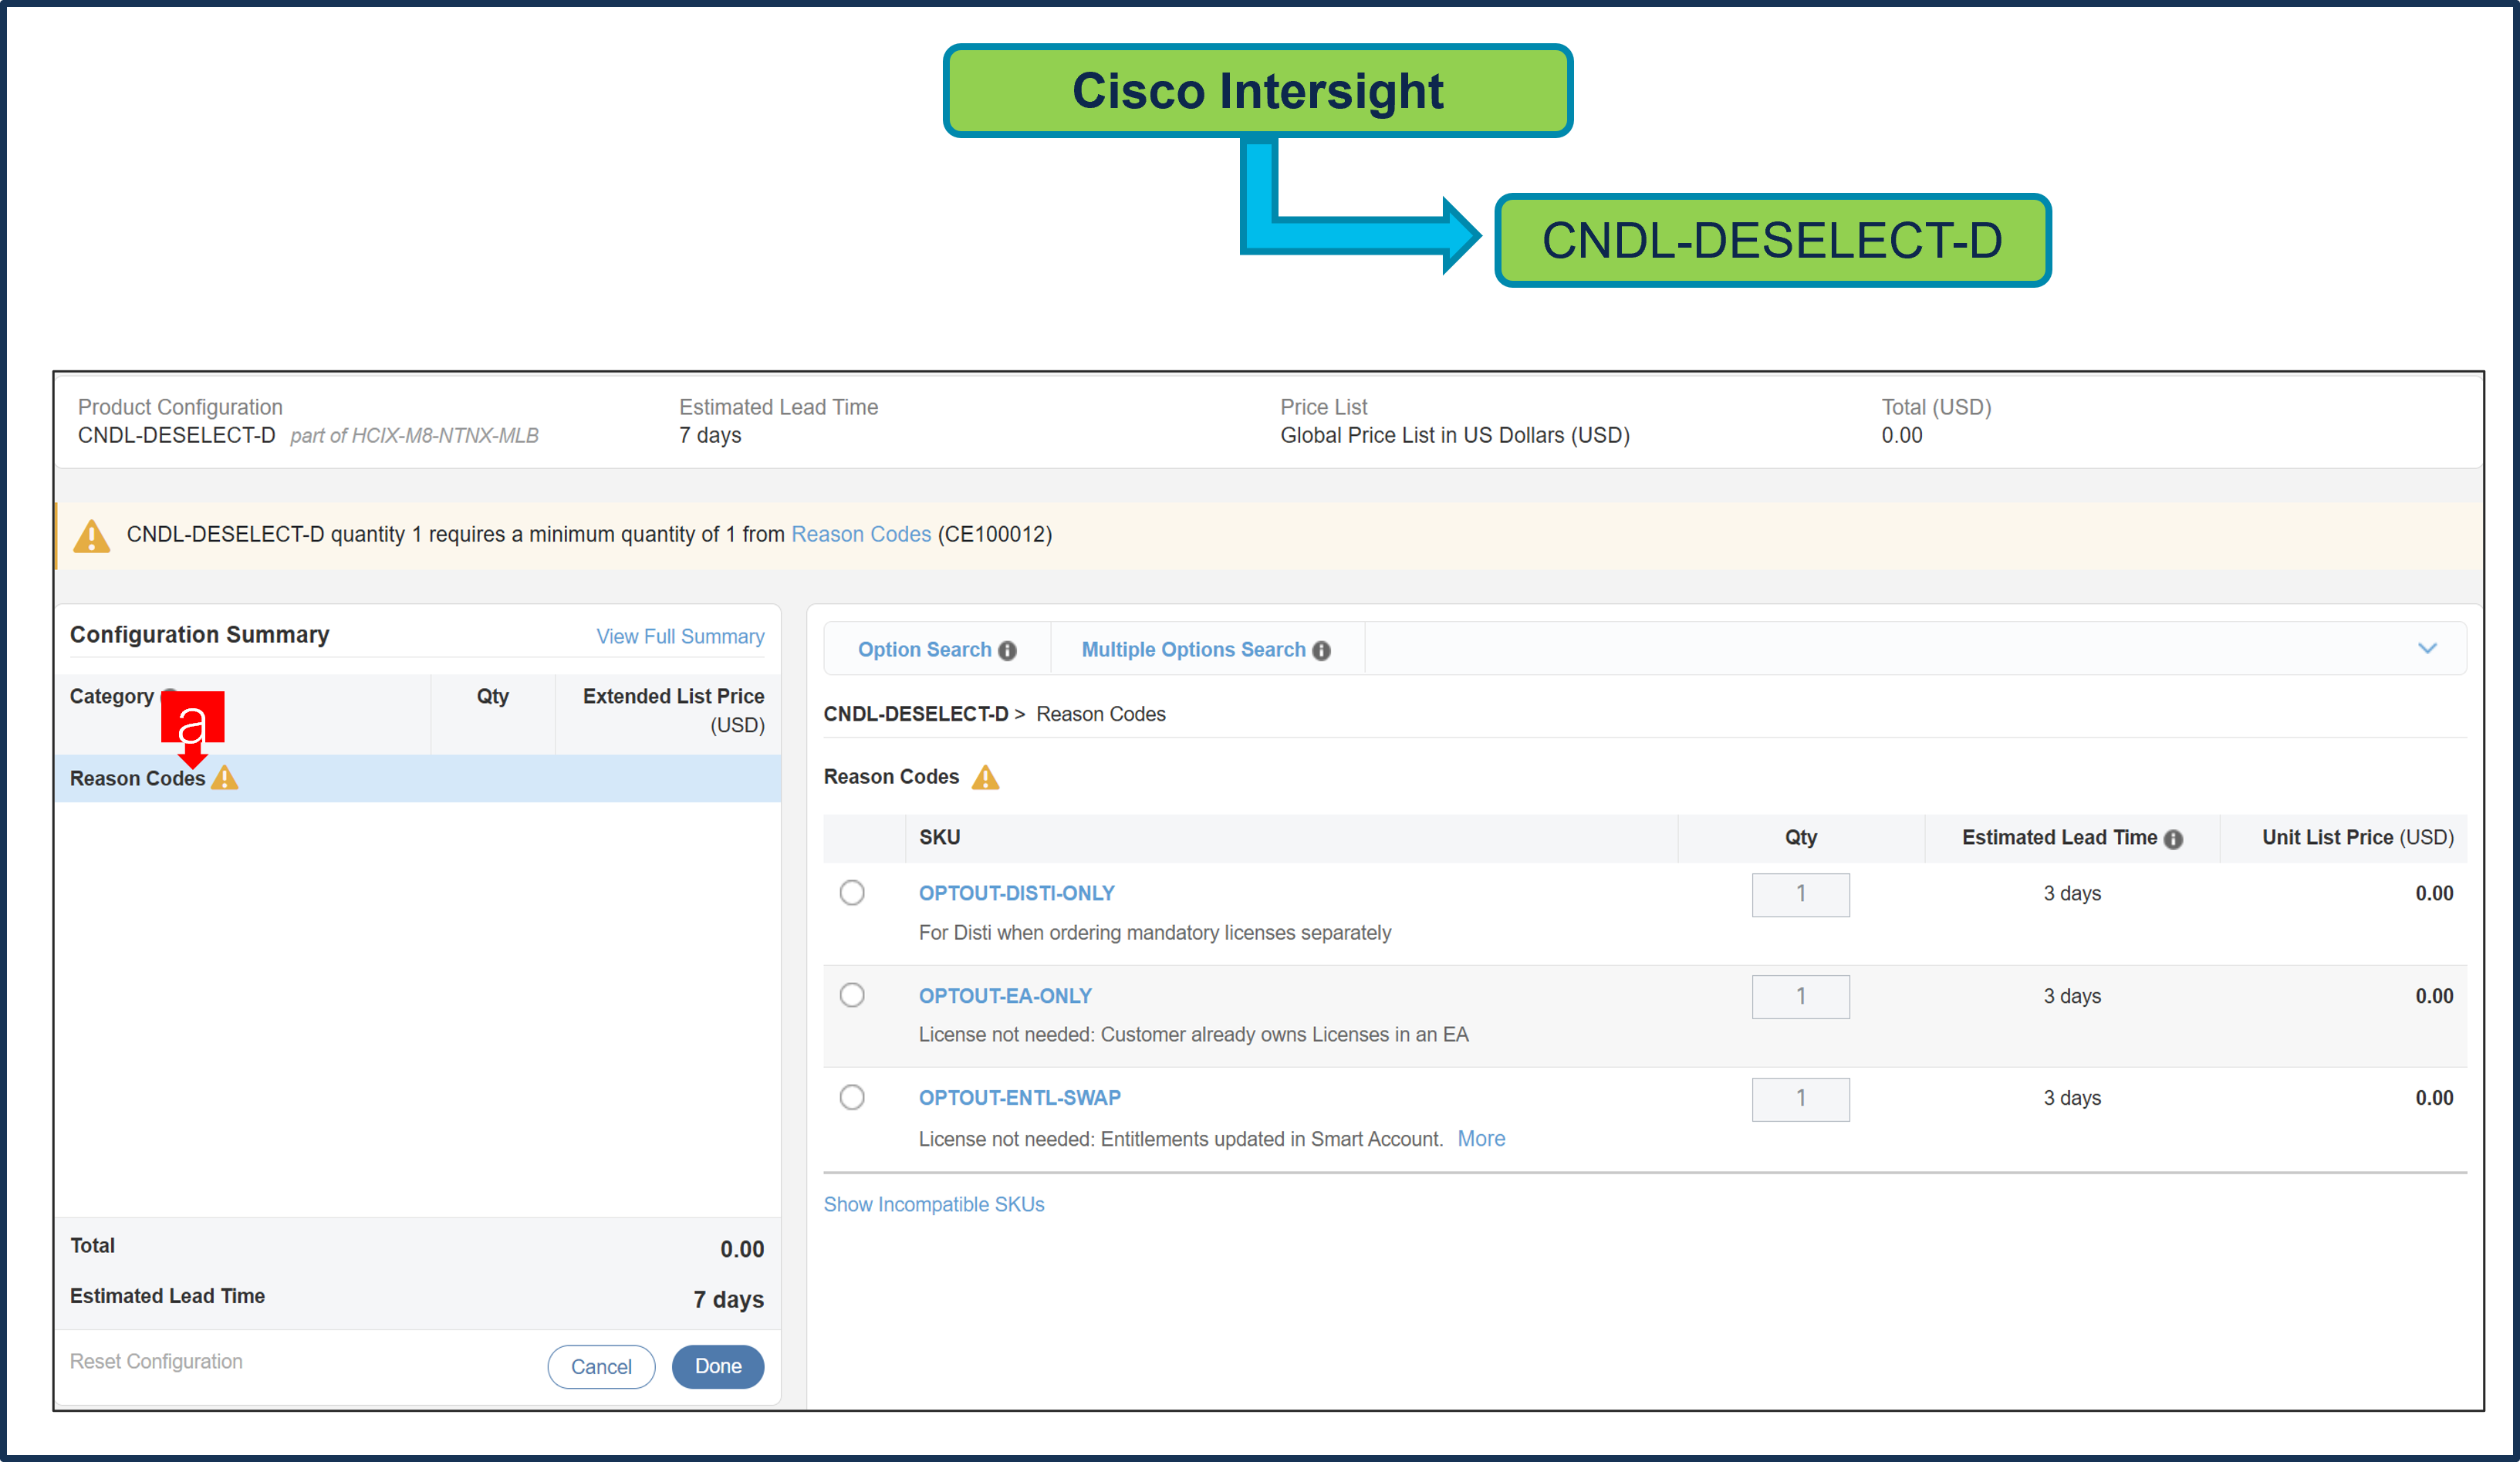The width and height of the screenshot is (2520, 1462).
Task: Select the OPTOUT-ENTL-SWAP radio button
Action: coord(852,1097)
